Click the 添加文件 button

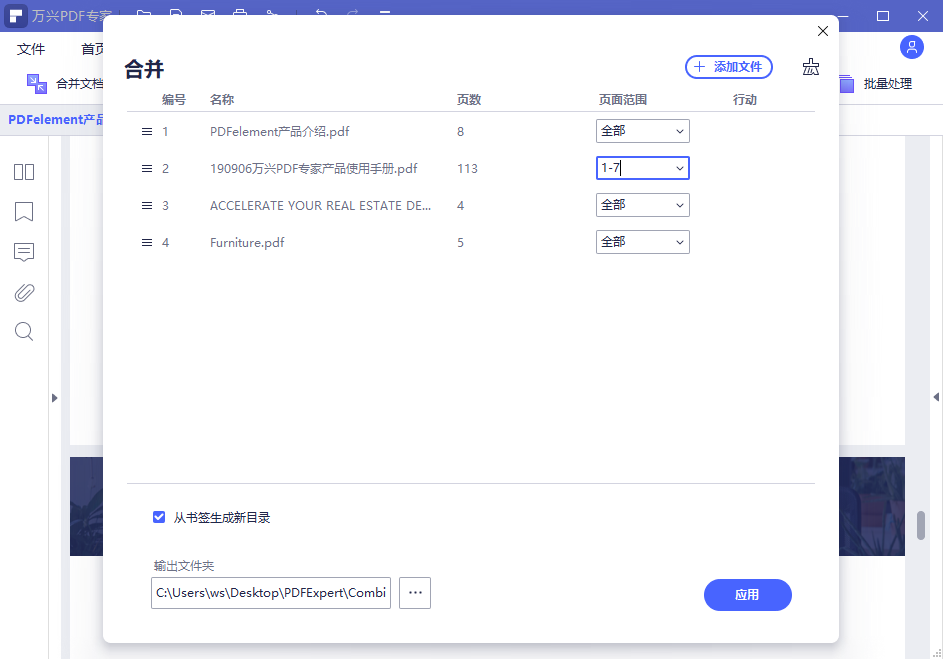point(728,66)
